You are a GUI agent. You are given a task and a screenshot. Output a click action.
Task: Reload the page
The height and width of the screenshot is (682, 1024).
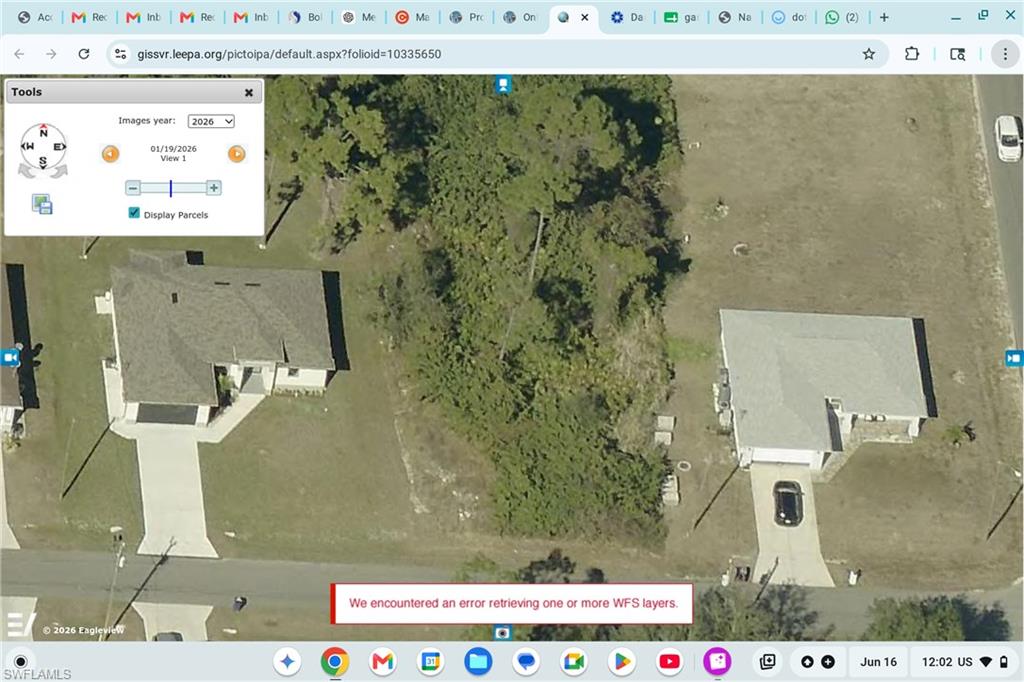coord(84,54)
